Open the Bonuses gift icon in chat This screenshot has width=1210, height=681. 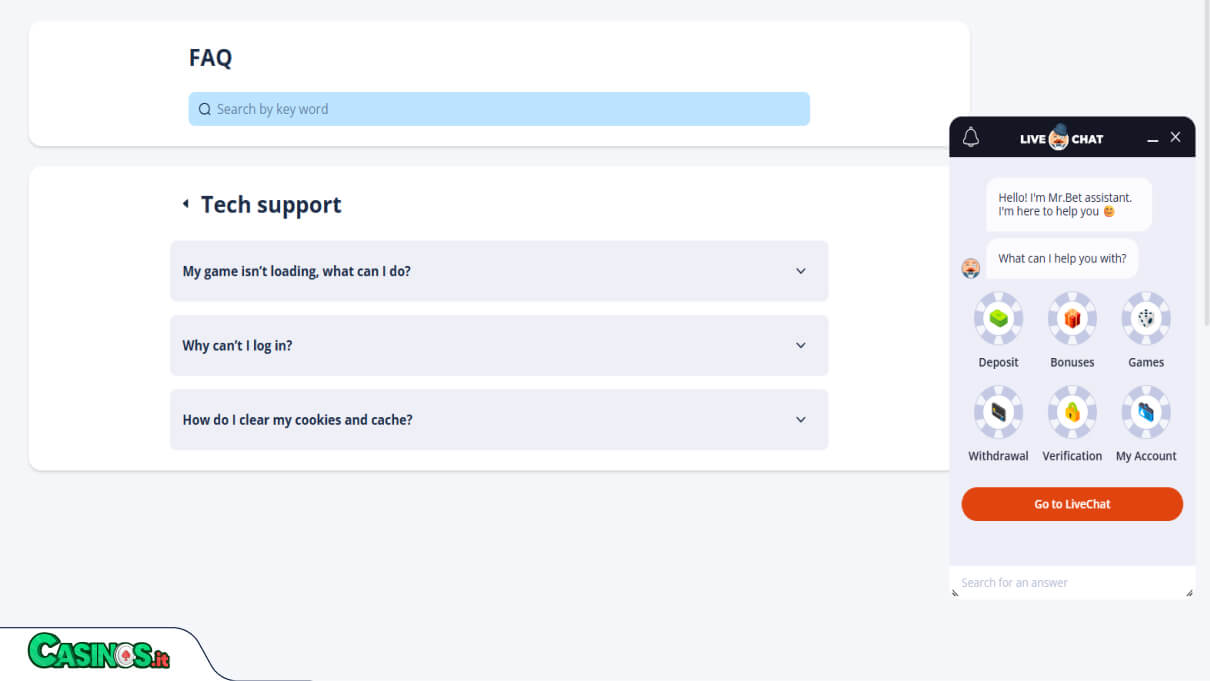(1072, 319)
